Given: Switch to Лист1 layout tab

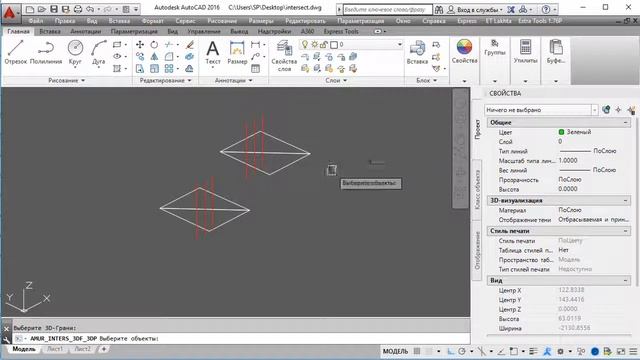Looking at the screenshot, I should 55,349.
